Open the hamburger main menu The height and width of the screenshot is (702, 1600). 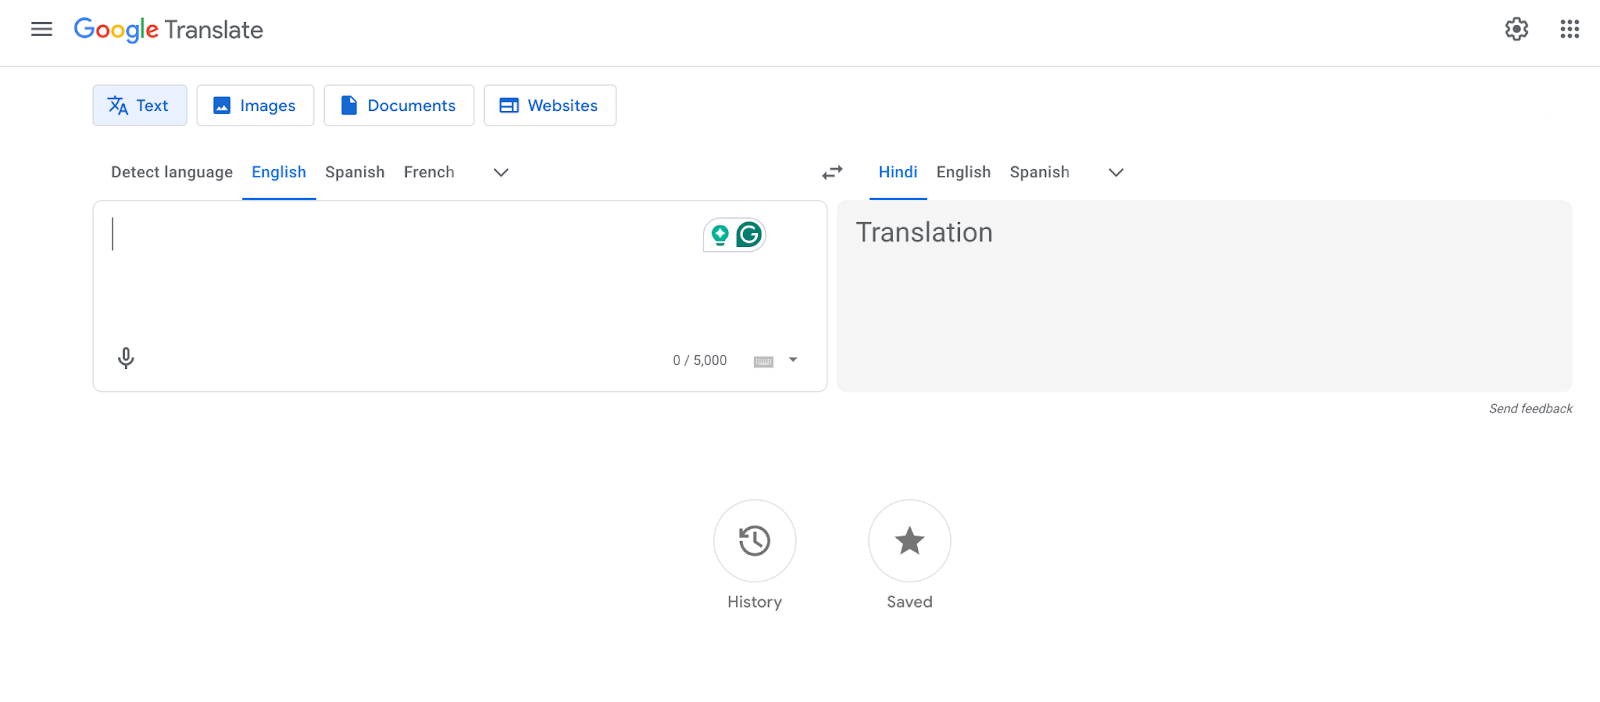coord(41,29)
